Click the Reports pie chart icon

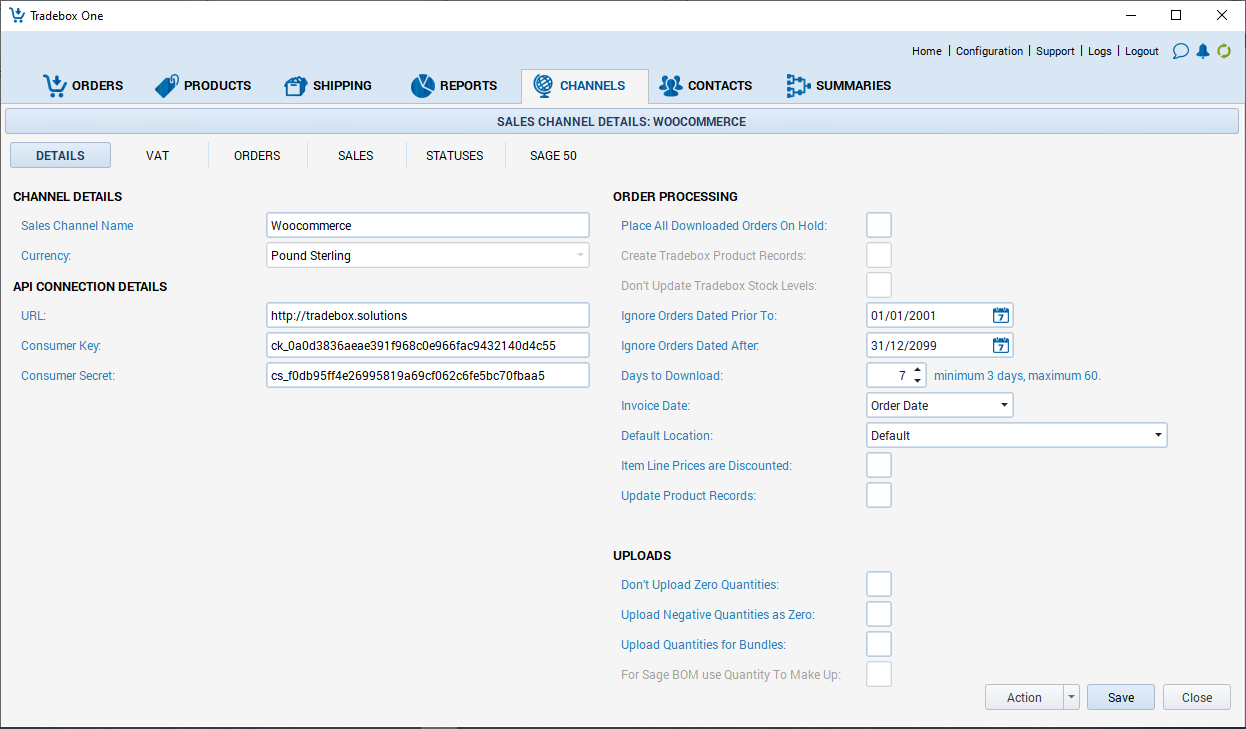coord(422,86)
